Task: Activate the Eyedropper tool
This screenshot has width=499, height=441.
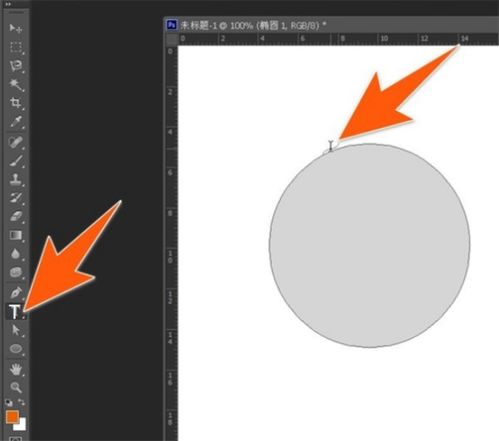Action: pos(16,121)
